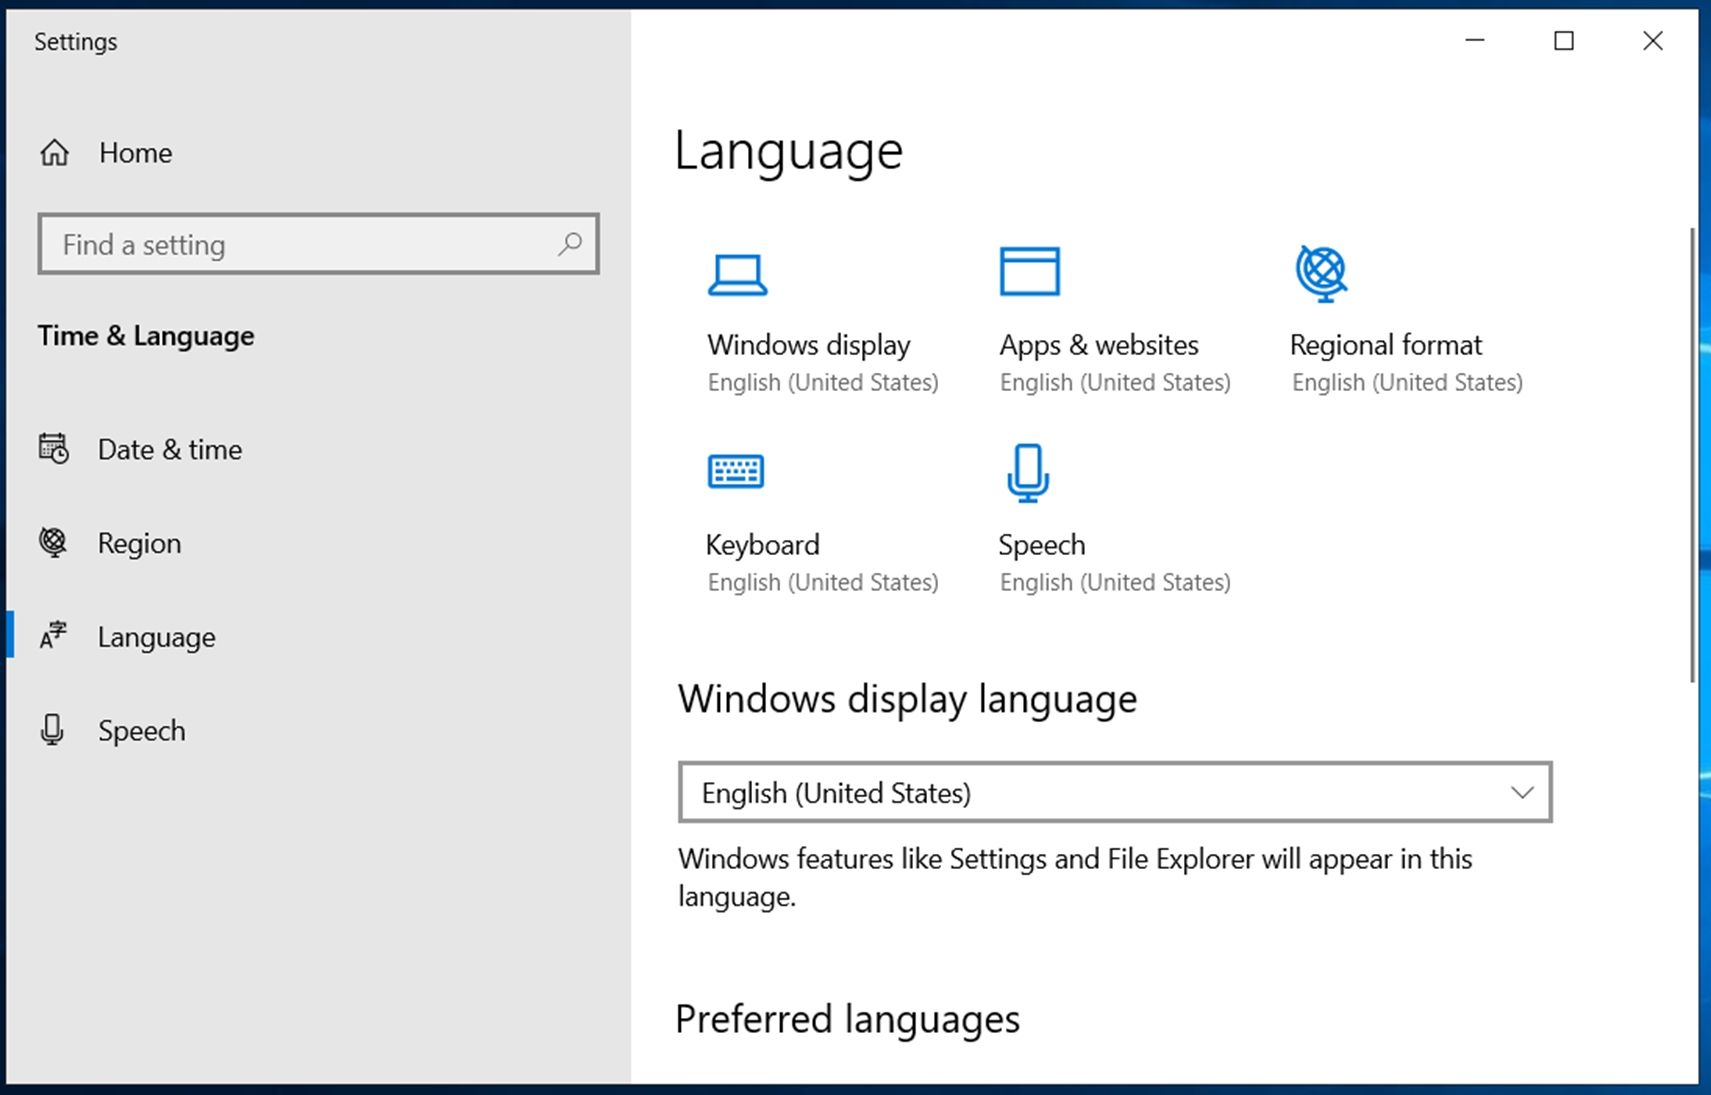Click the Speech microphone icon in sidebar
1711x1095 pixels.
tap(52, 730)
